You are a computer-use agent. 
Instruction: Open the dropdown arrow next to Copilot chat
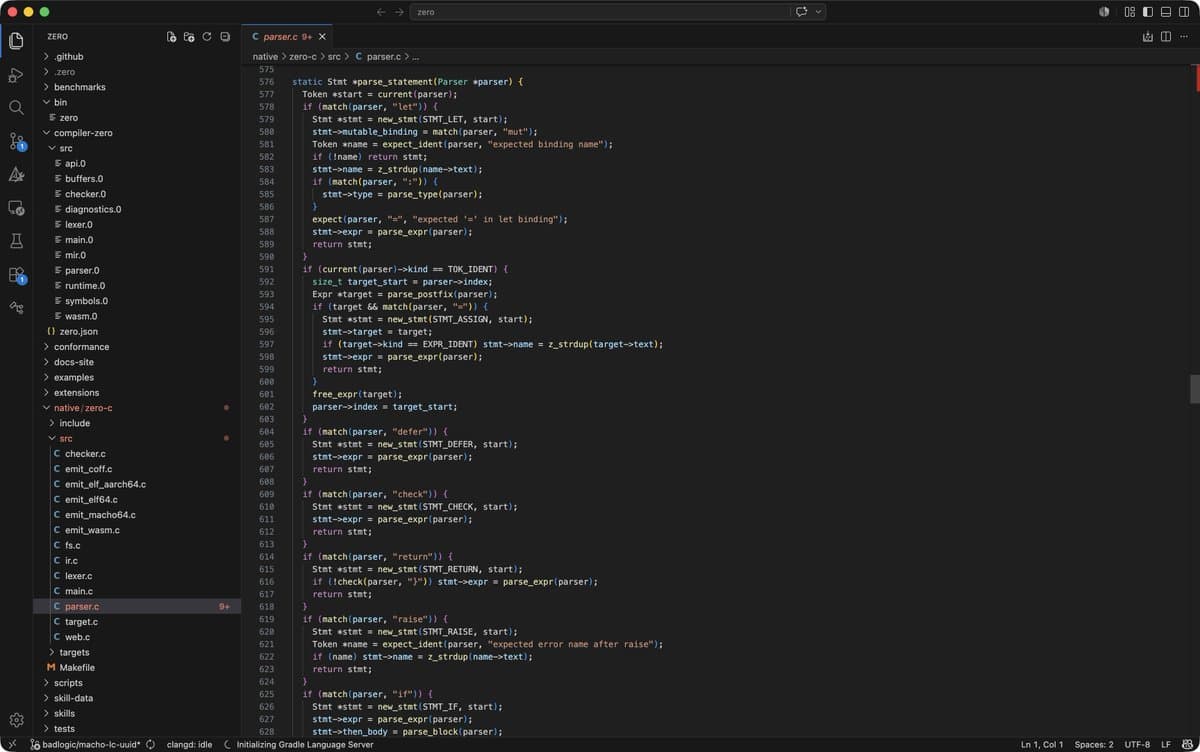819,12
